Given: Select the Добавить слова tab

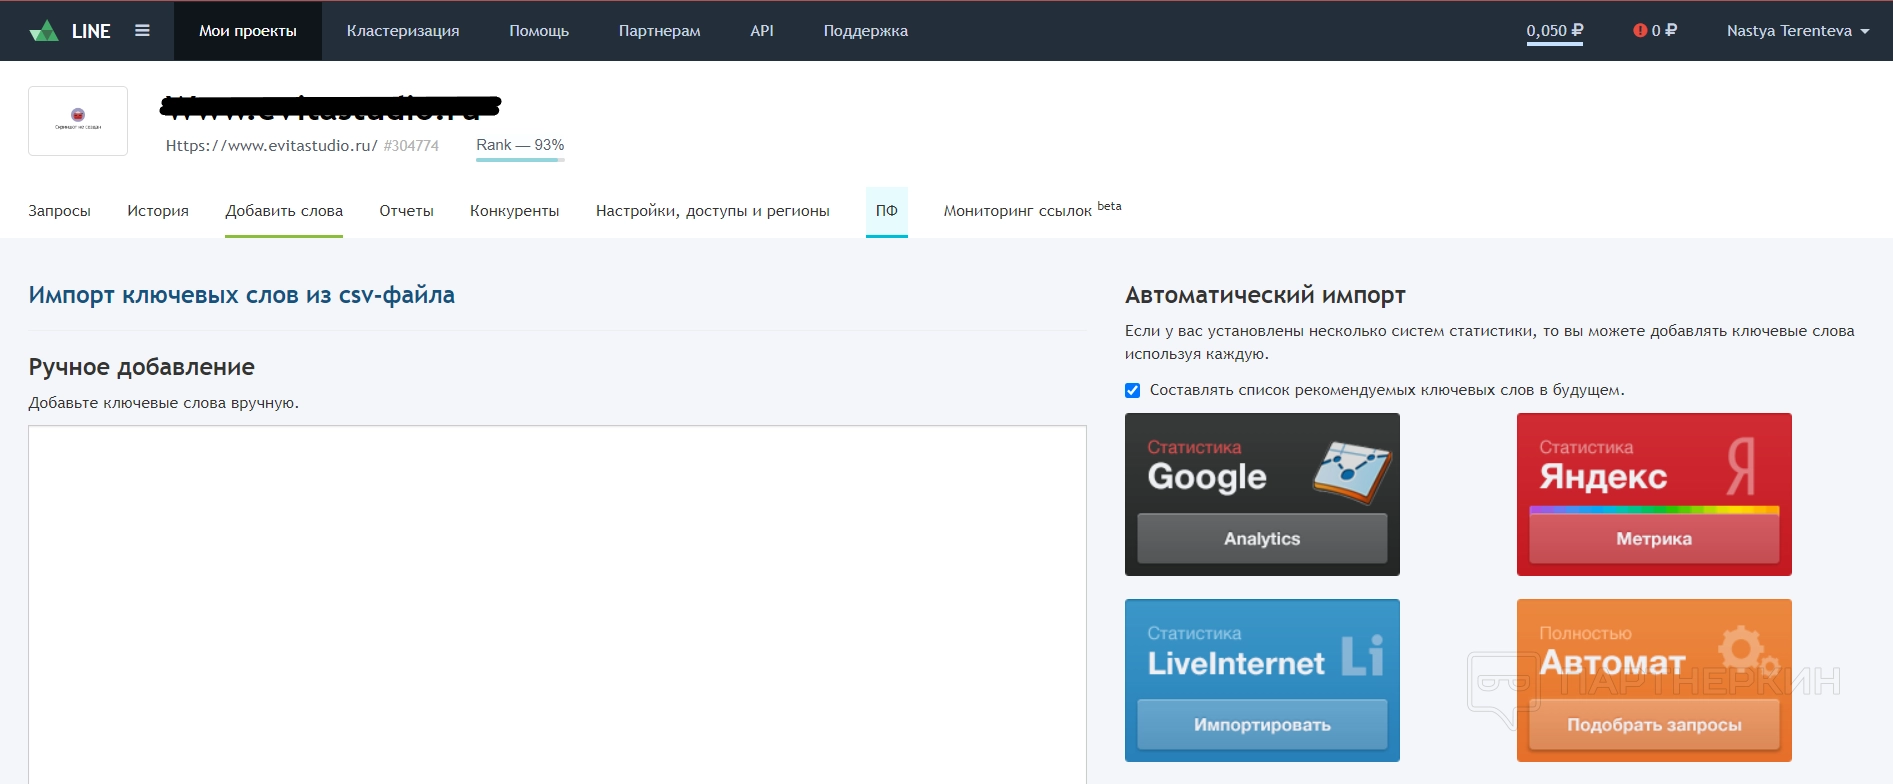Looking at the screenshot, I should tap(284, 211).
